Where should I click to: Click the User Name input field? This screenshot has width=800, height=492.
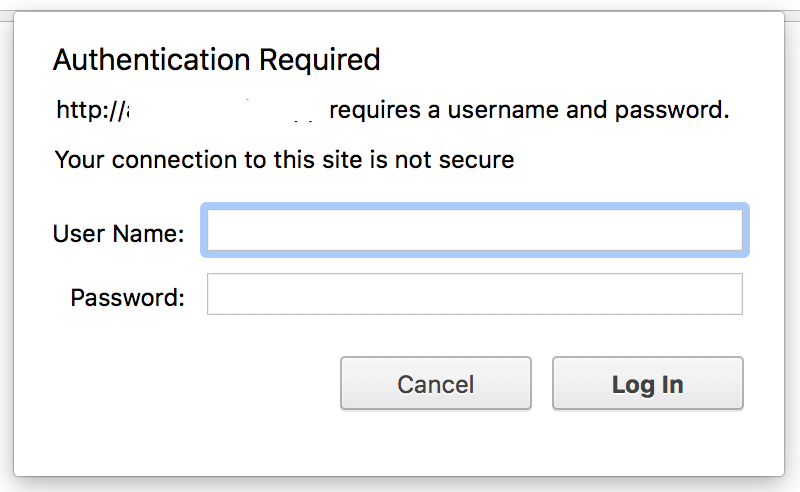(474, 230)
